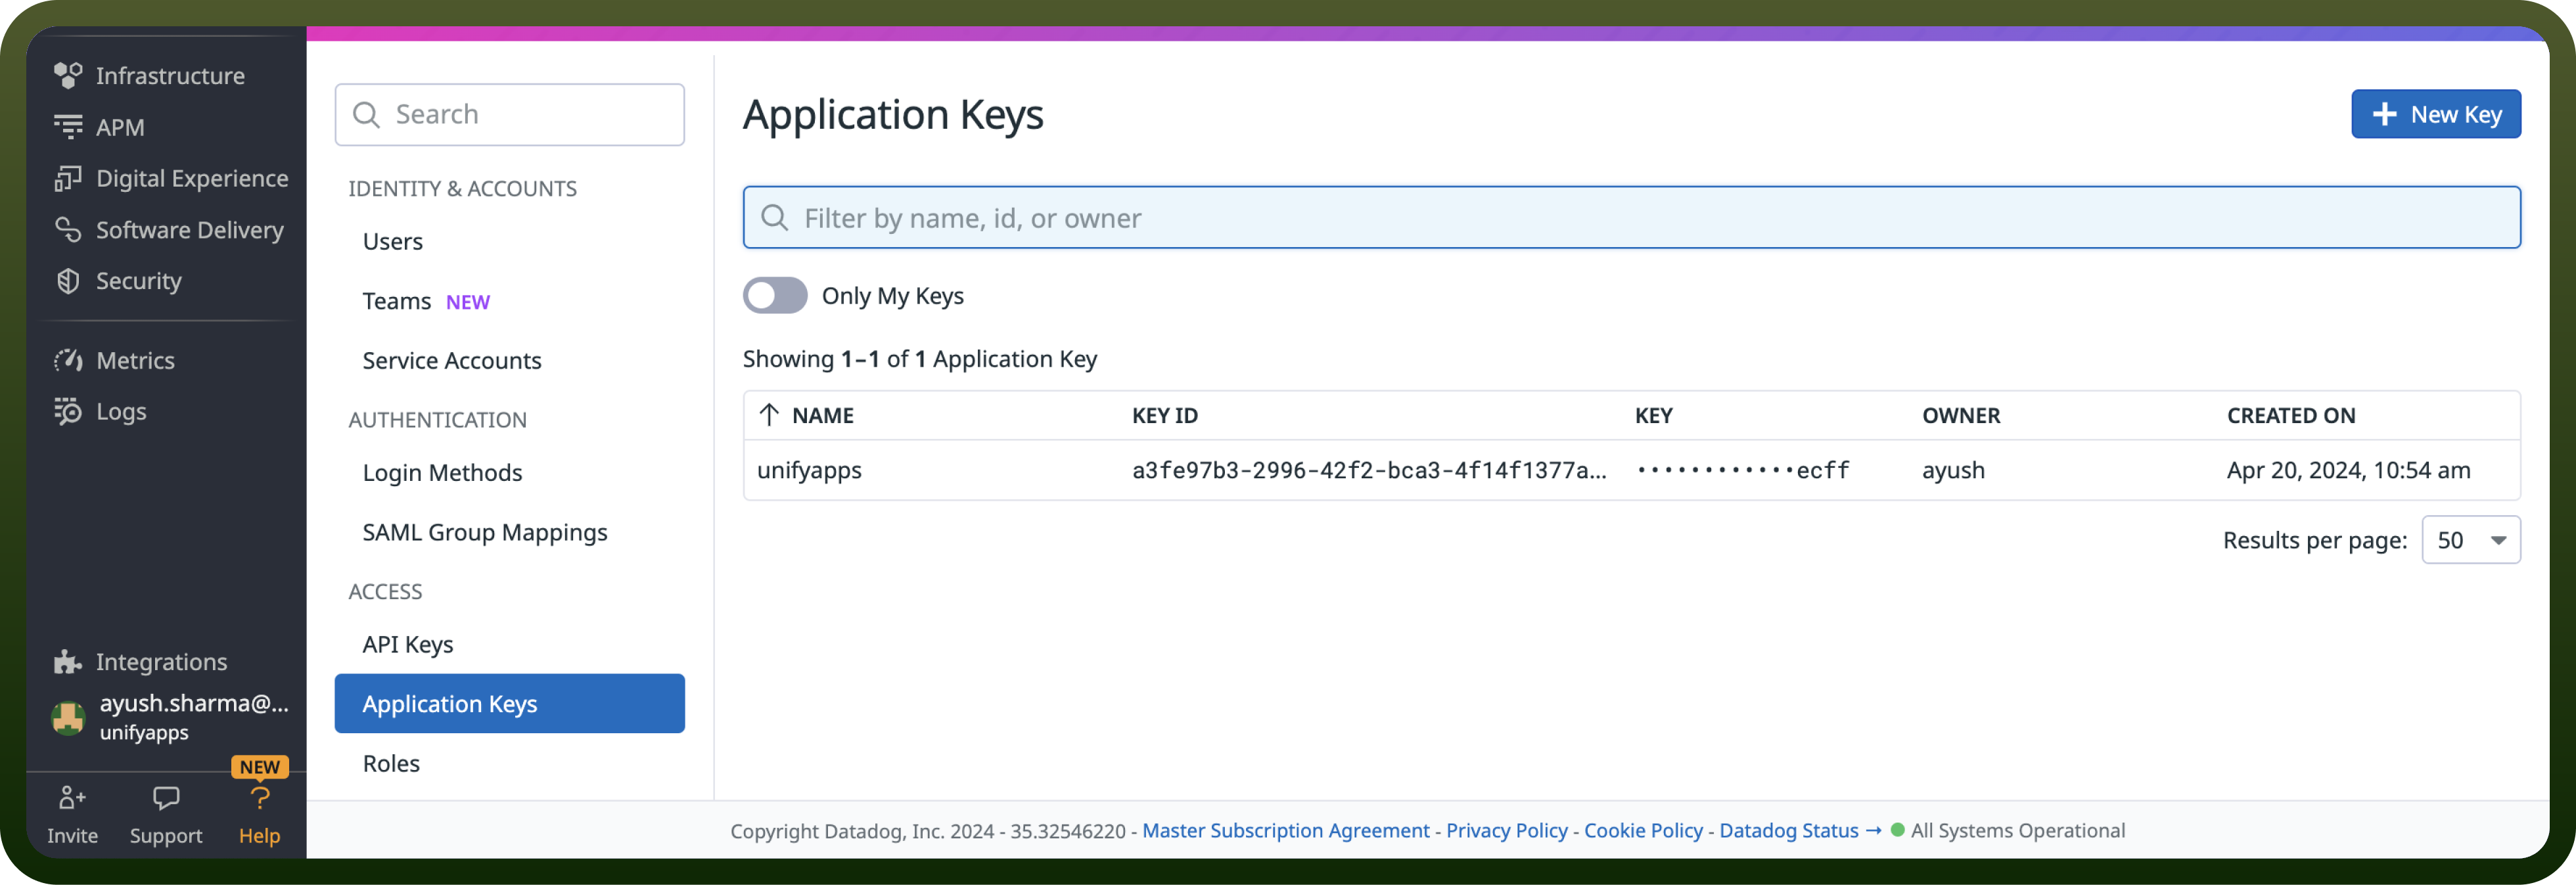This screenshot has width=2576, height=885.
Task: Click the NAME column sort arrow
Action: coord(769,415)
